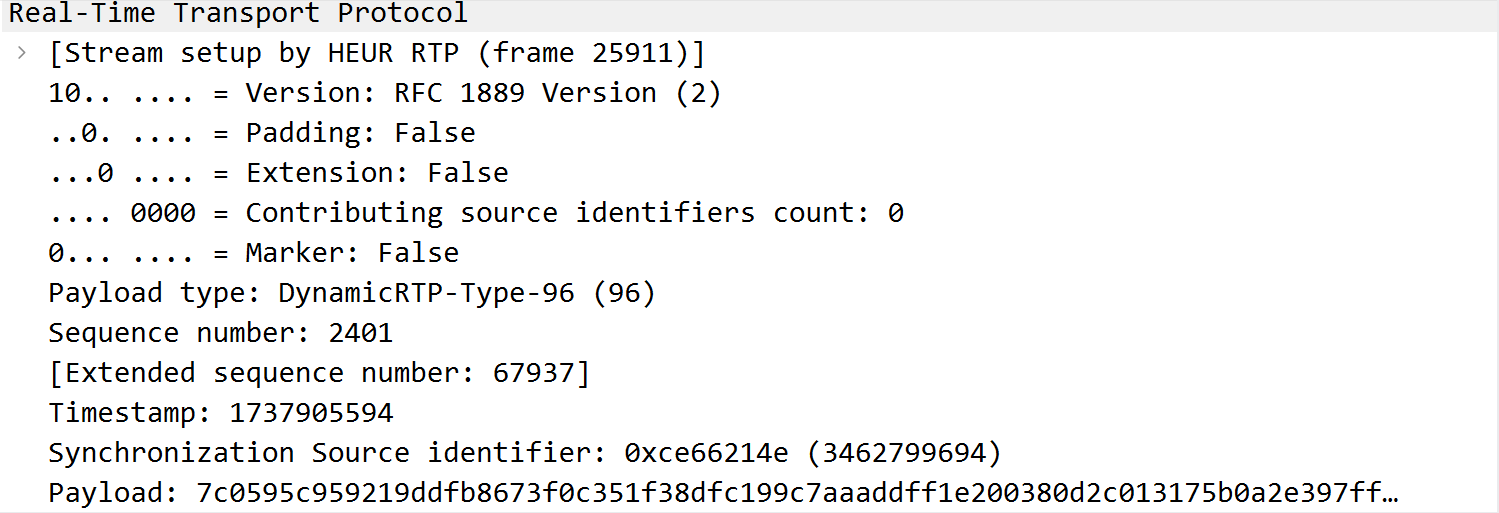Select Contributing source identifiers count field
1499x513 pixels.
(x=749, y=212)
